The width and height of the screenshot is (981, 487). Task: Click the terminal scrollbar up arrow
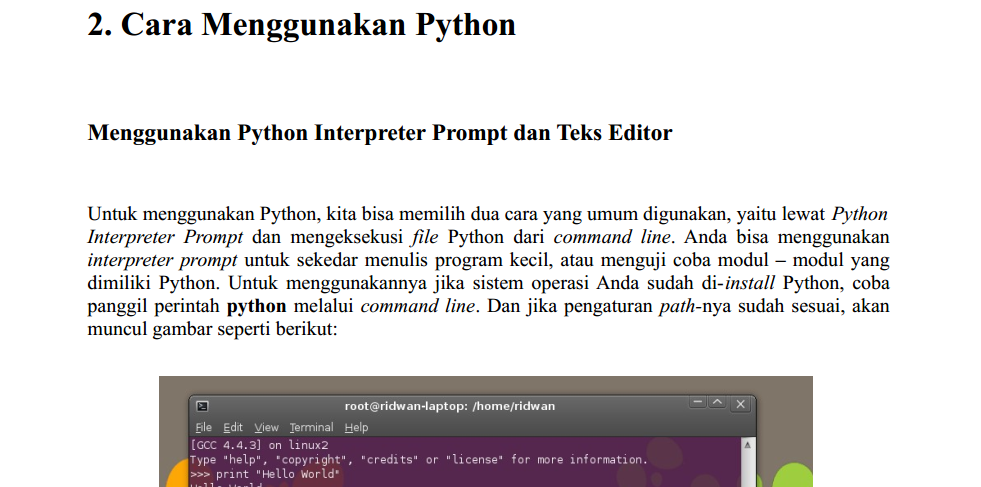[746, 445]
